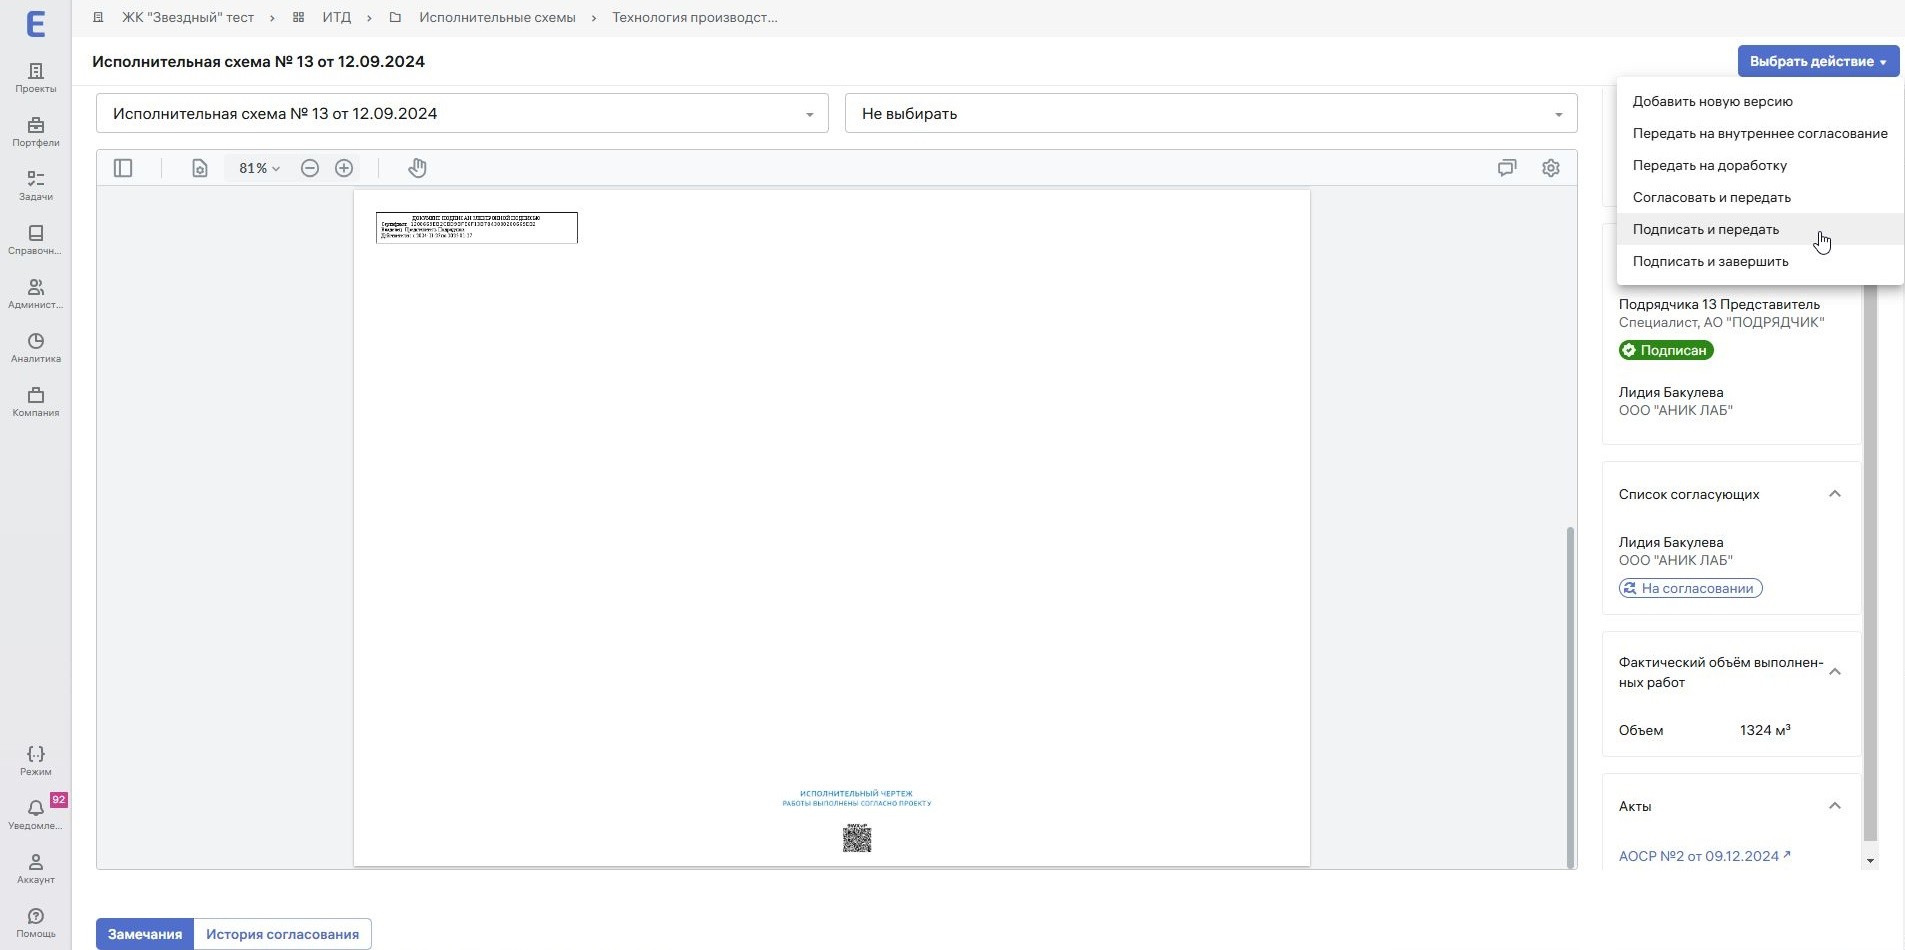Collapse the 'Акты' section chevron
The height and width of the screenshot is (950, 1905).
click(x=1835, y=806)
